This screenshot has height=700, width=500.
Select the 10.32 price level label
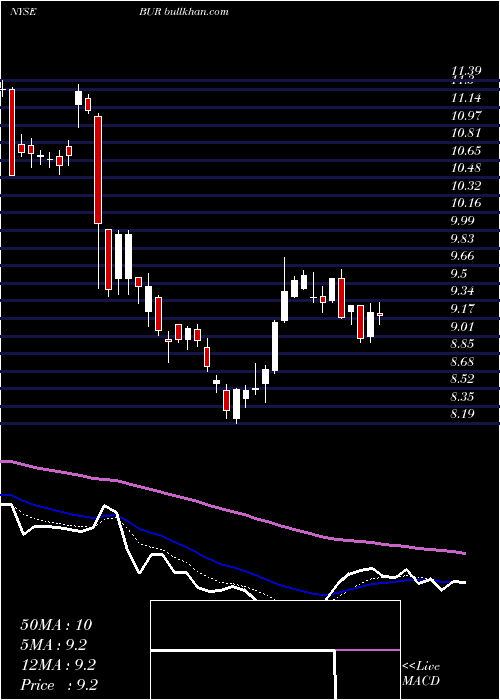click(x=466, y=186)
